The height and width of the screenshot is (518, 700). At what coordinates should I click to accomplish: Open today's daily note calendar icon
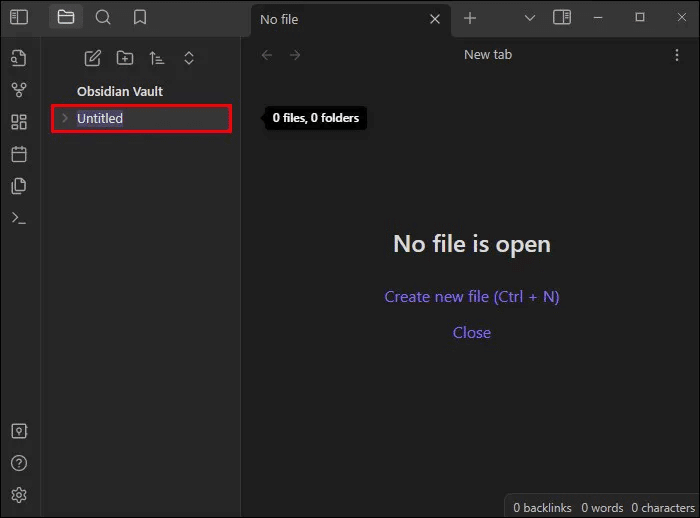pos(19,154)
